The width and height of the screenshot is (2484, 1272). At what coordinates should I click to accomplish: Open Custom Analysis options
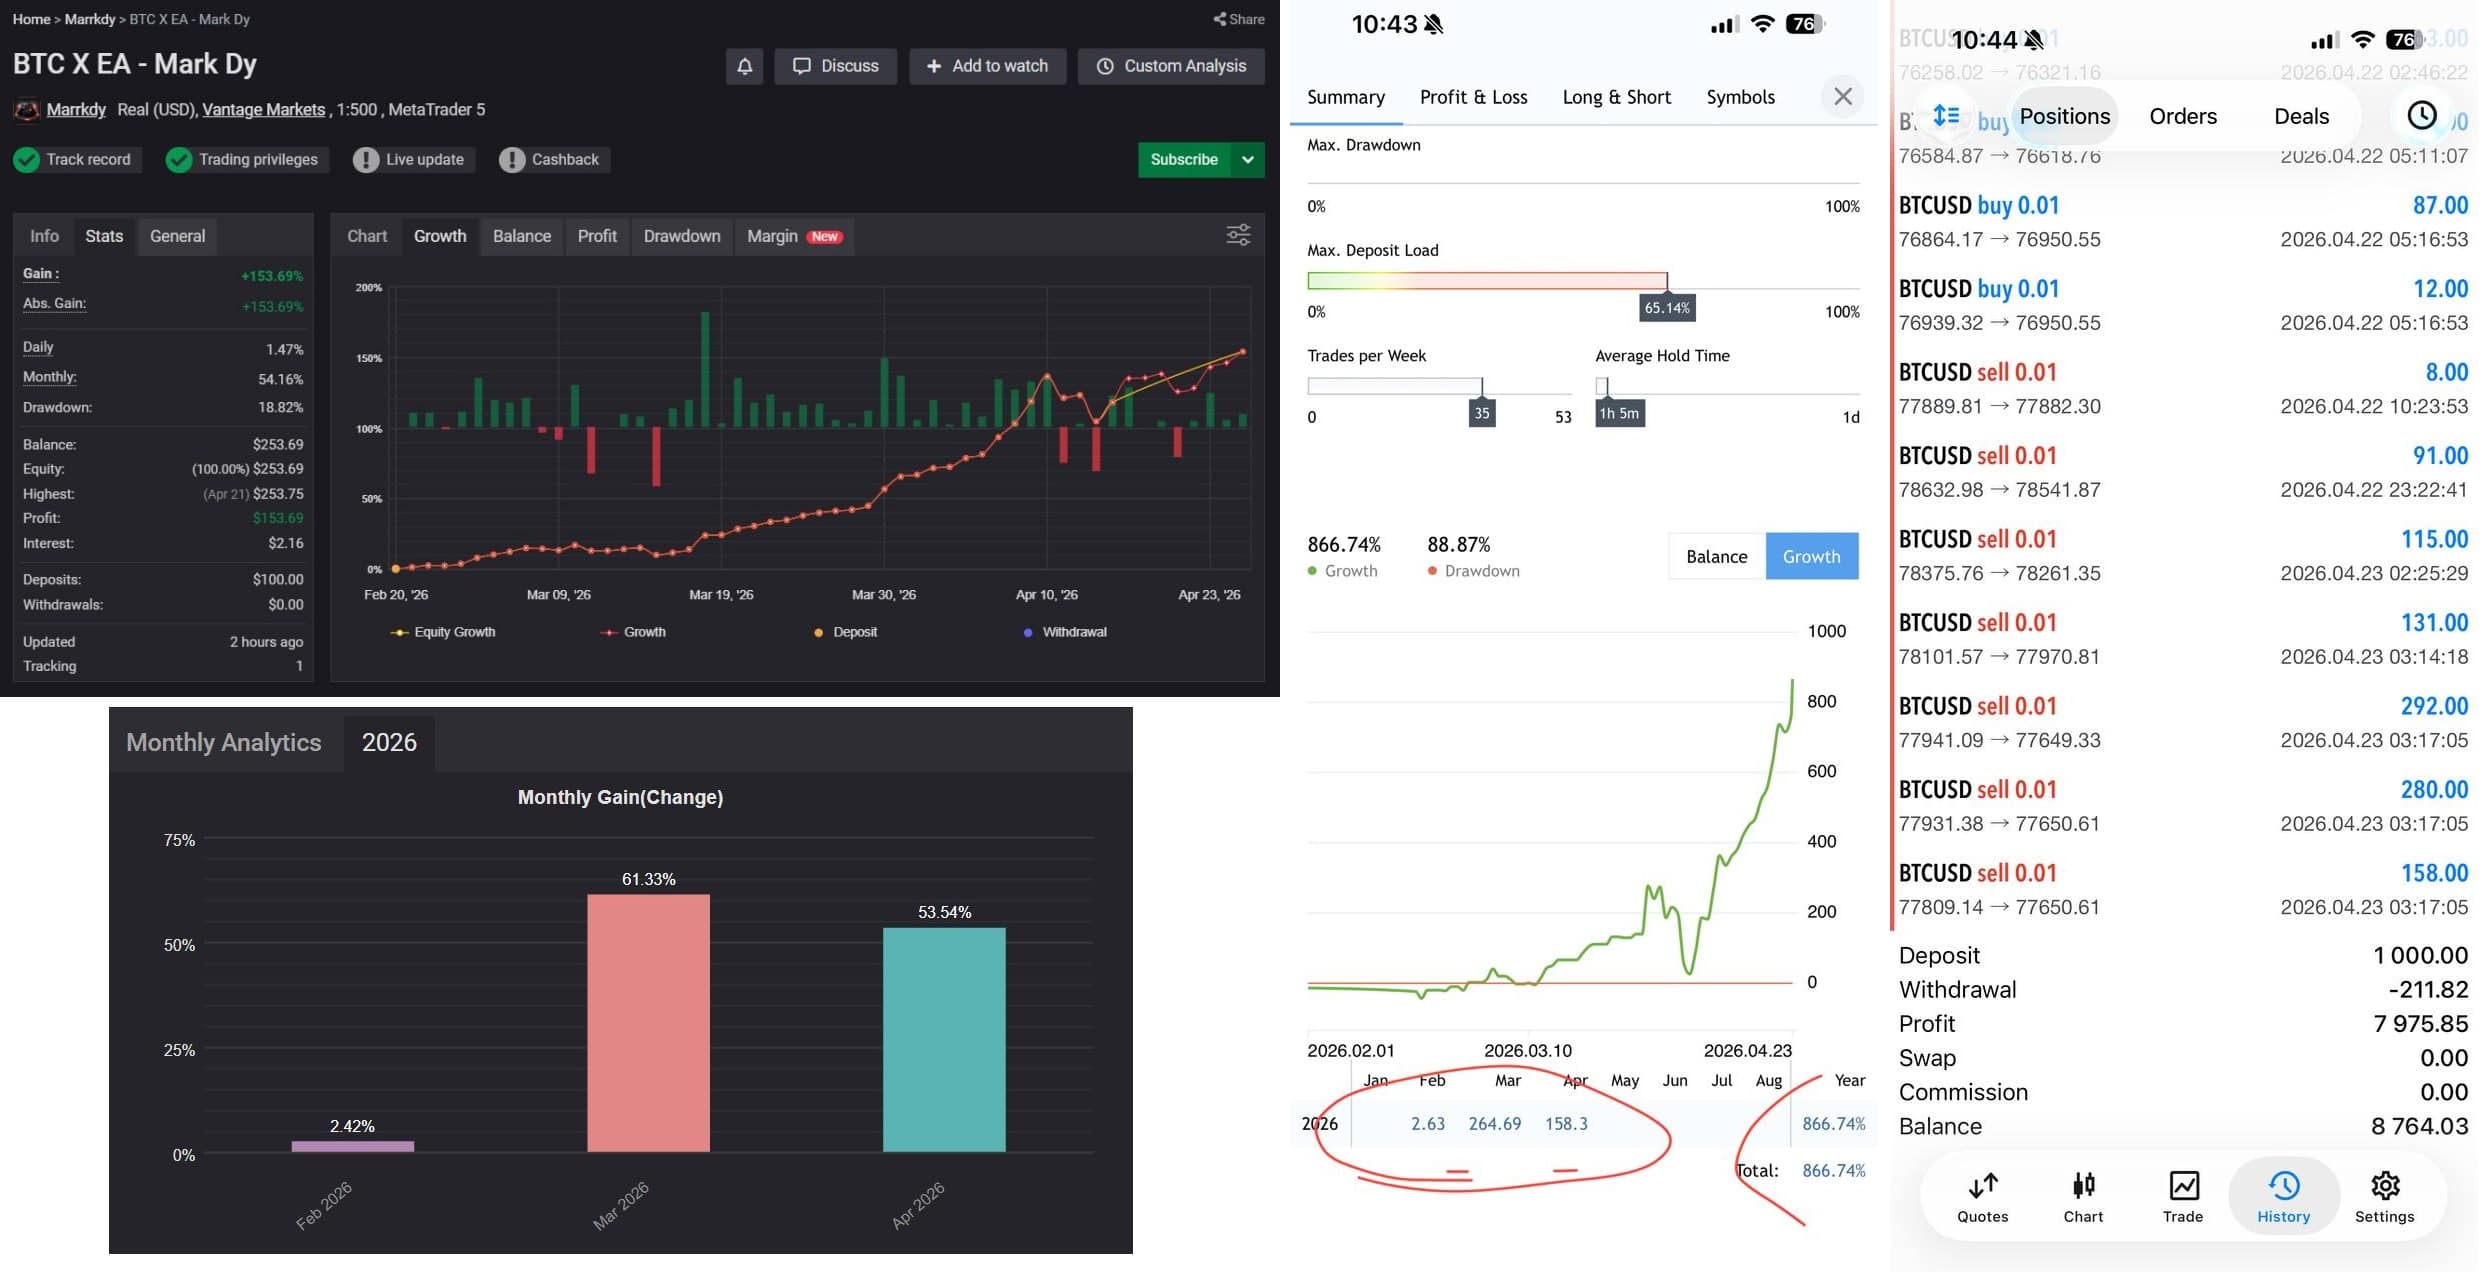(x=1171, y=66)
